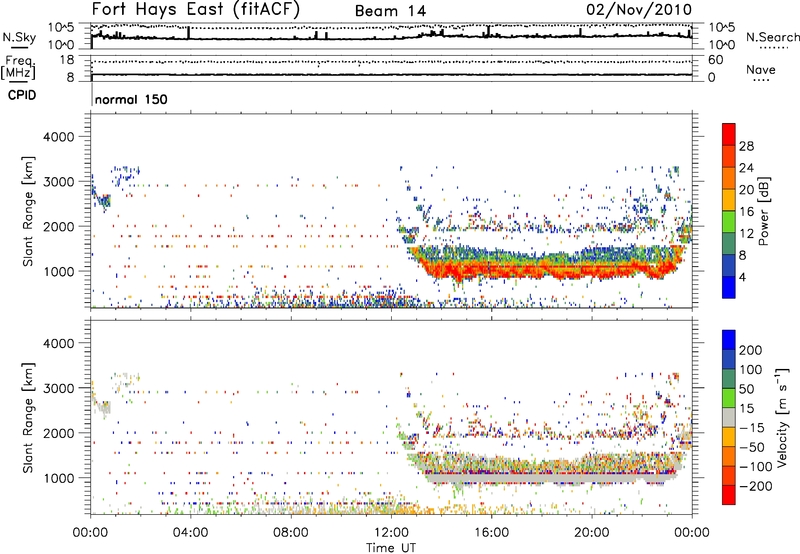The image size is (800, 554).
Task: Click the Nave axis value '60'
Action: pyautogui.click(x=716, y=60)
